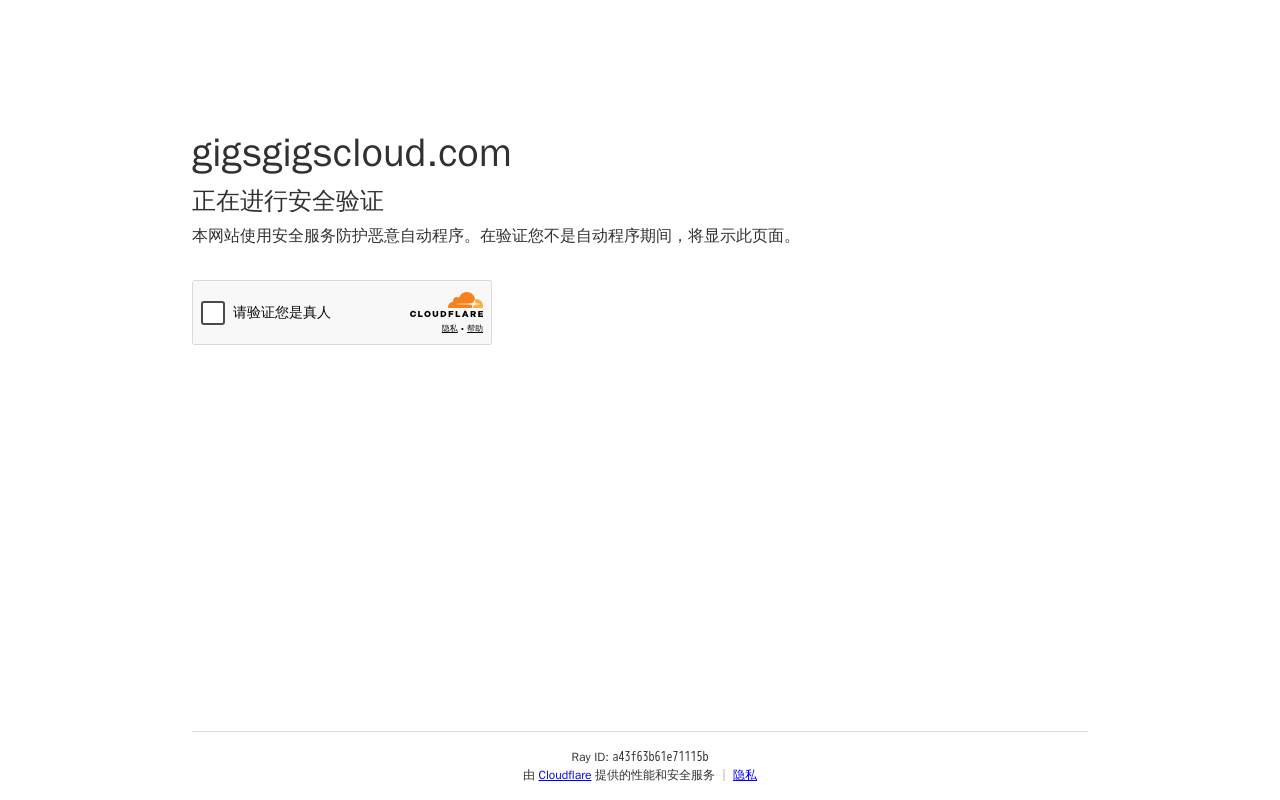Check the 请验证您是真人 checkbox
Viewport: 1280px width, 800px height.
click(213, 313)
